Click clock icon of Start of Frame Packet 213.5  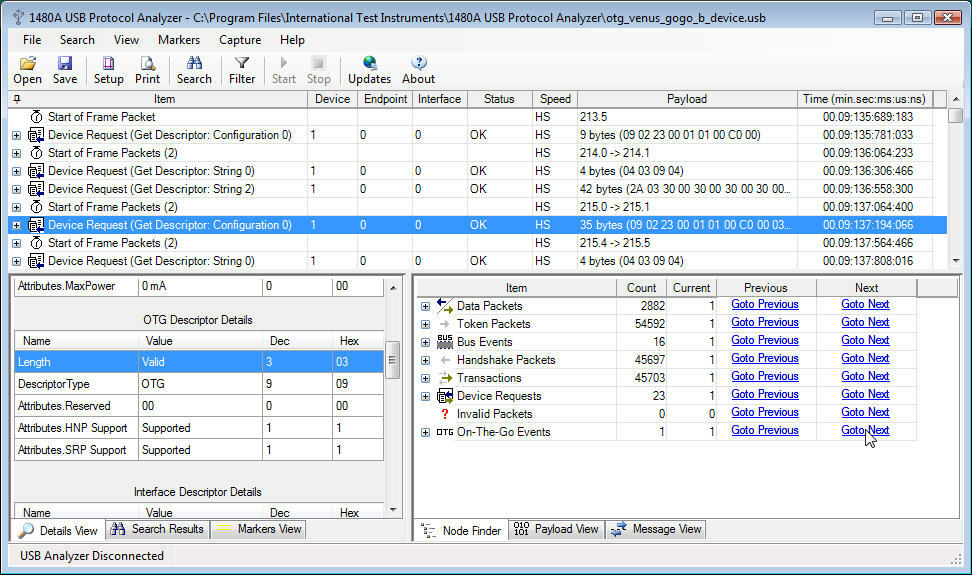(x=37, y=116)
